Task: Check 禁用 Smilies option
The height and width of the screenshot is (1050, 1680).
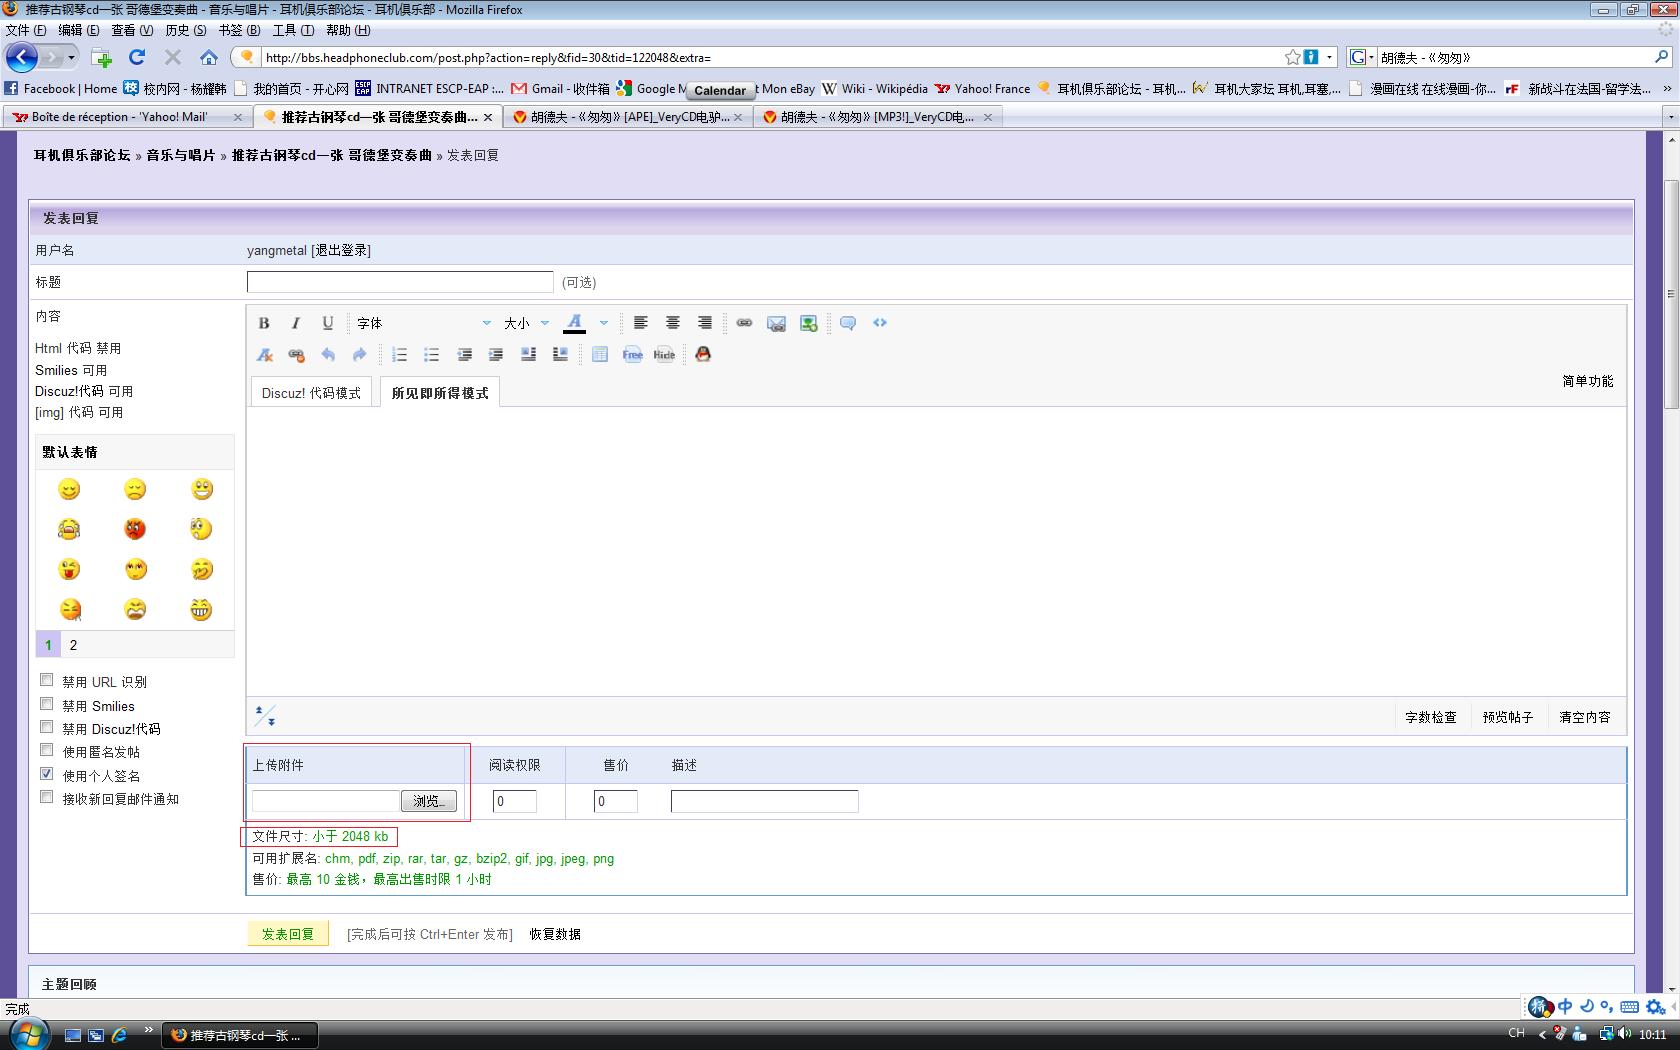Action: coord(46,704)
